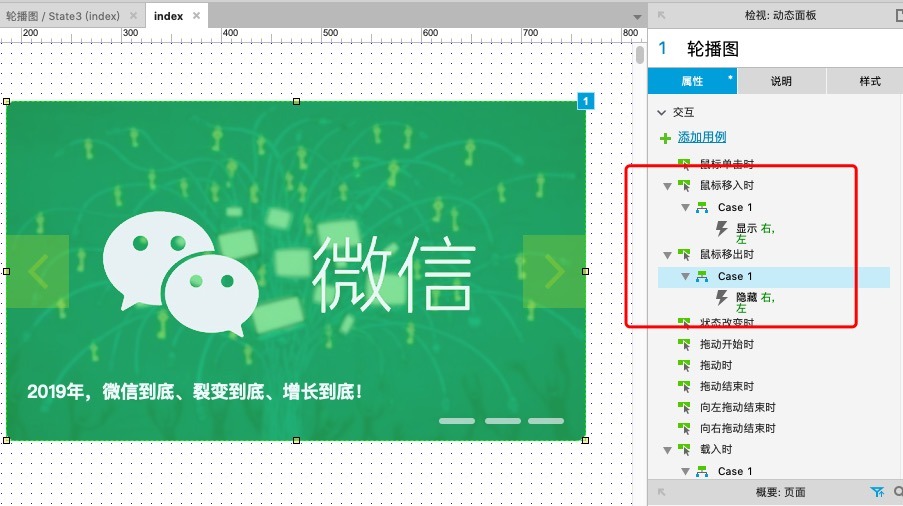
Task: Close the 轮播图 / State3 (index) tab
Action: [134, 16]
